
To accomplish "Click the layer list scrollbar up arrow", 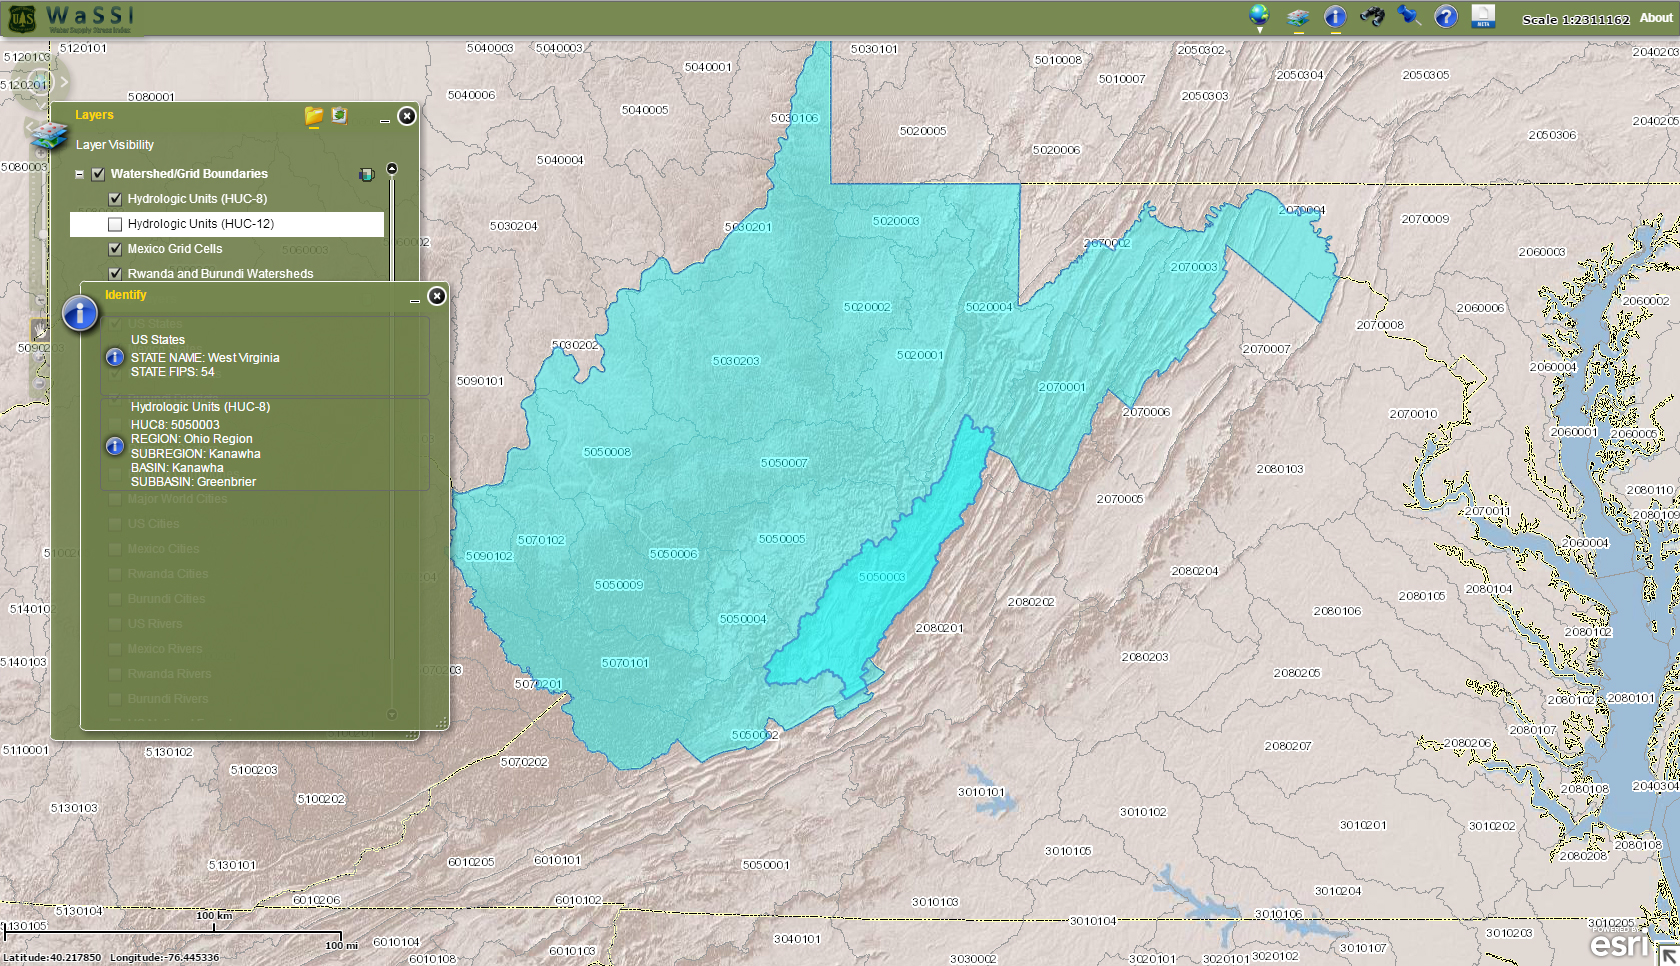I will click(x=392, y=169).
